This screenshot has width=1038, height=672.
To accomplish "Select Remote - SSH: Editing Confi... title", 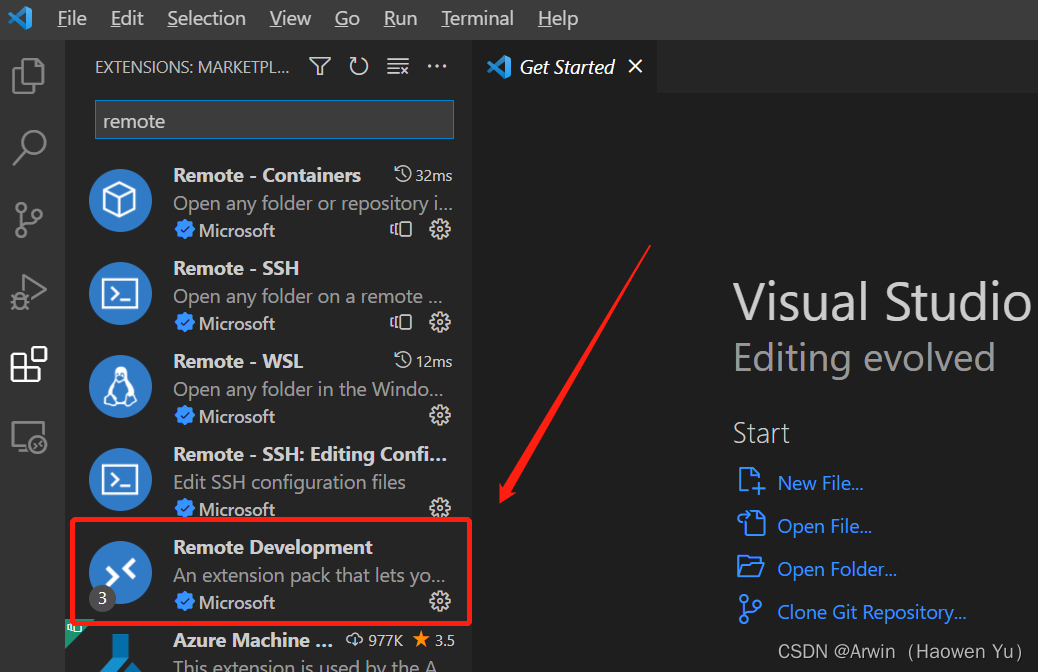I will click(x=310, y=454).
